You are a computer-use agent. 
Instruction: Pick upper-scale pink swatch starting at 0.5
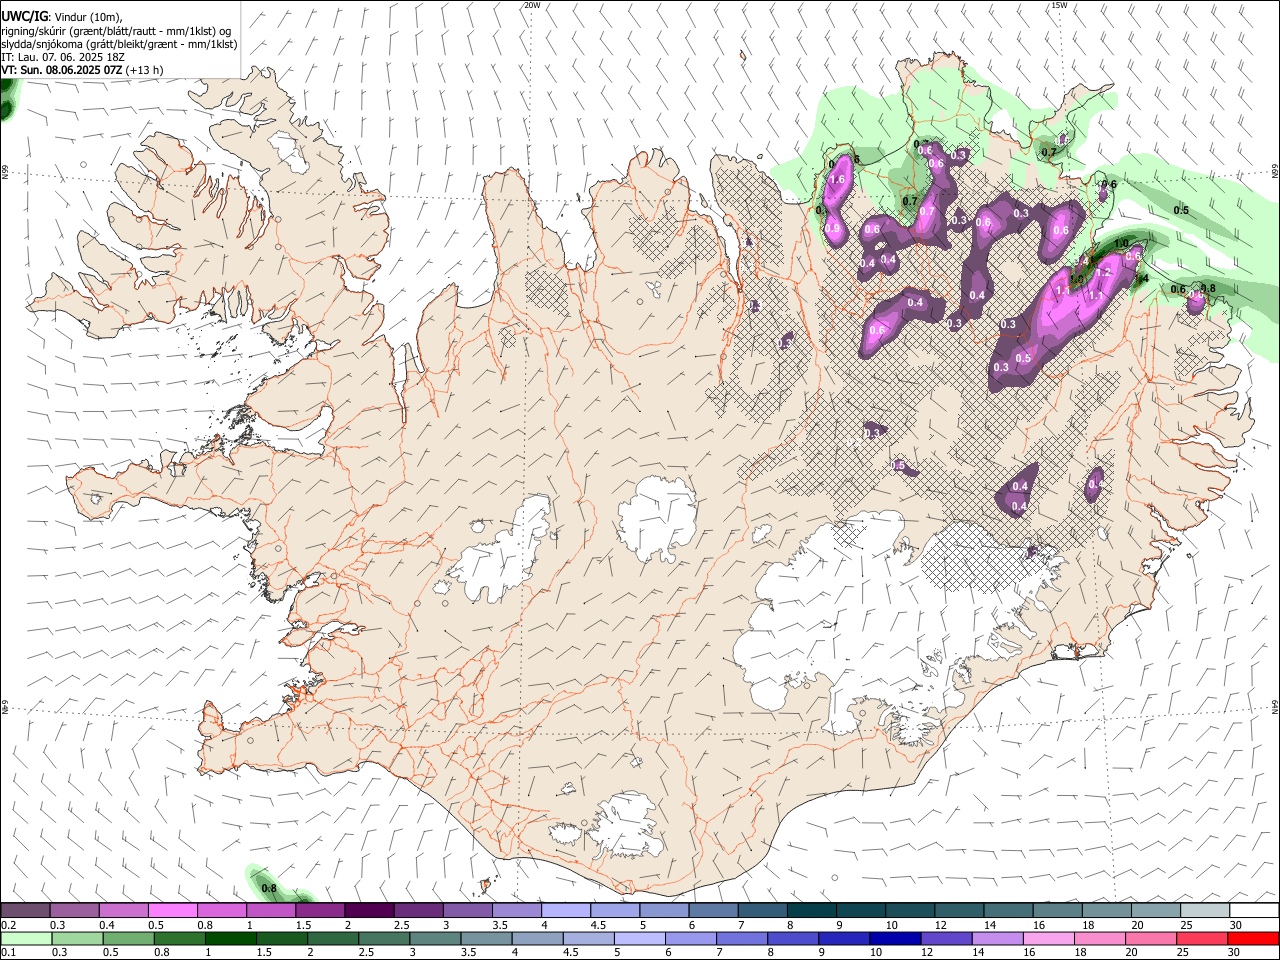[173, 911]
